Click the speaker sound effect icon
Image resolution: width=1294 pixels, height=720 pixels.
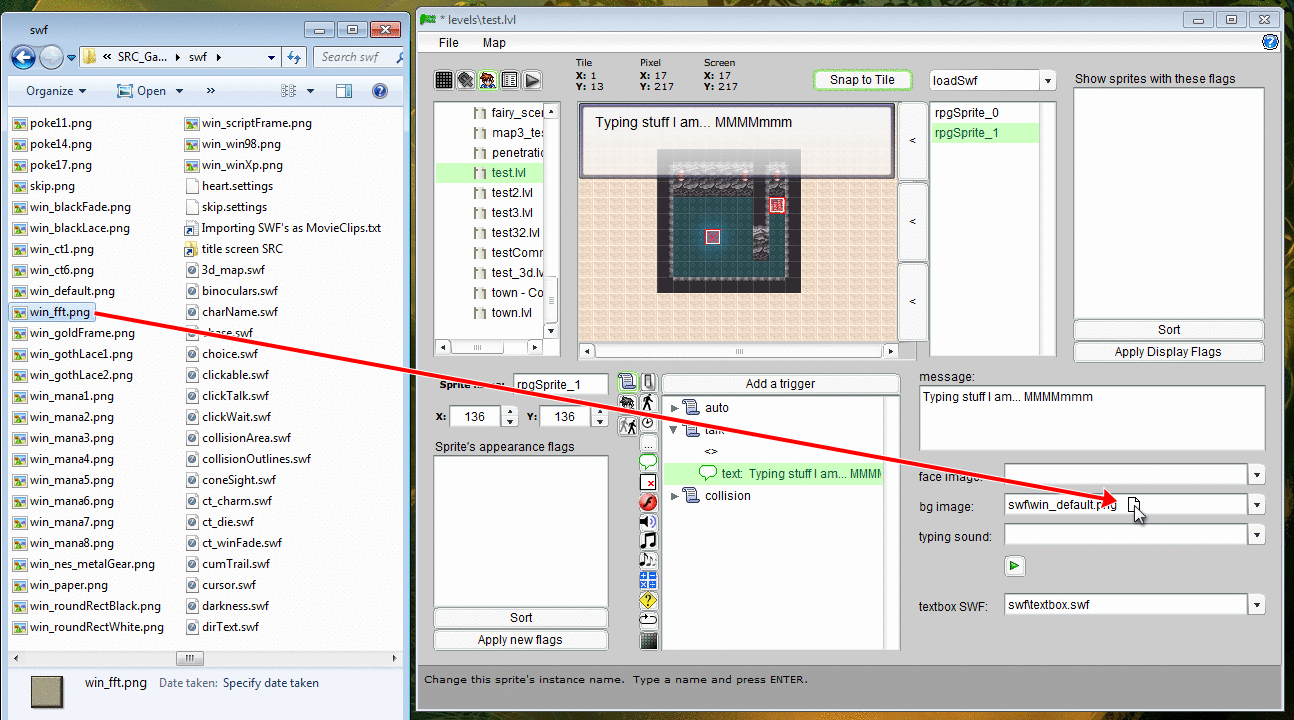tap(648, 522)
